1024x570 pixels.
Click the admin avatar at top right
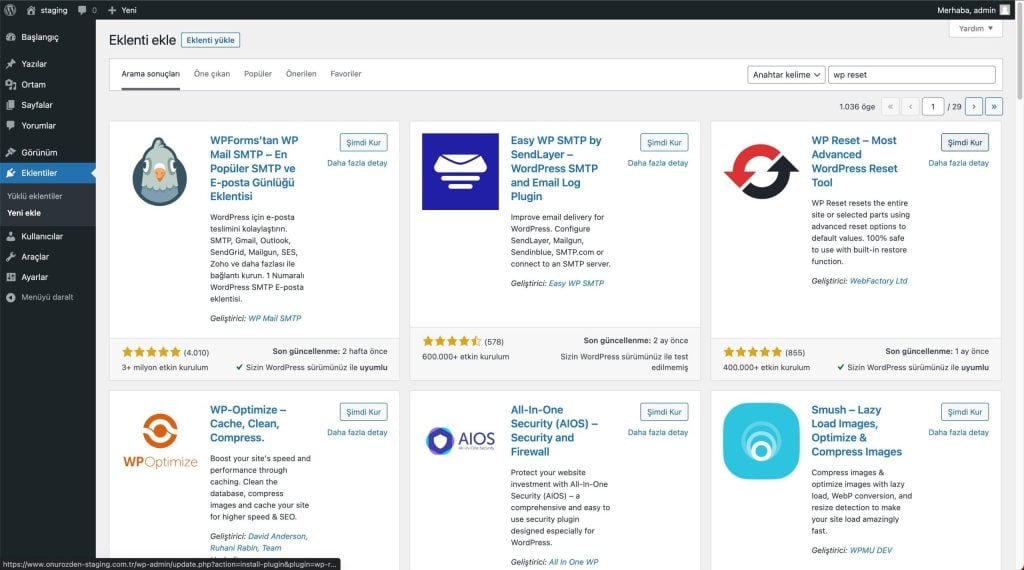(1004, 10)
